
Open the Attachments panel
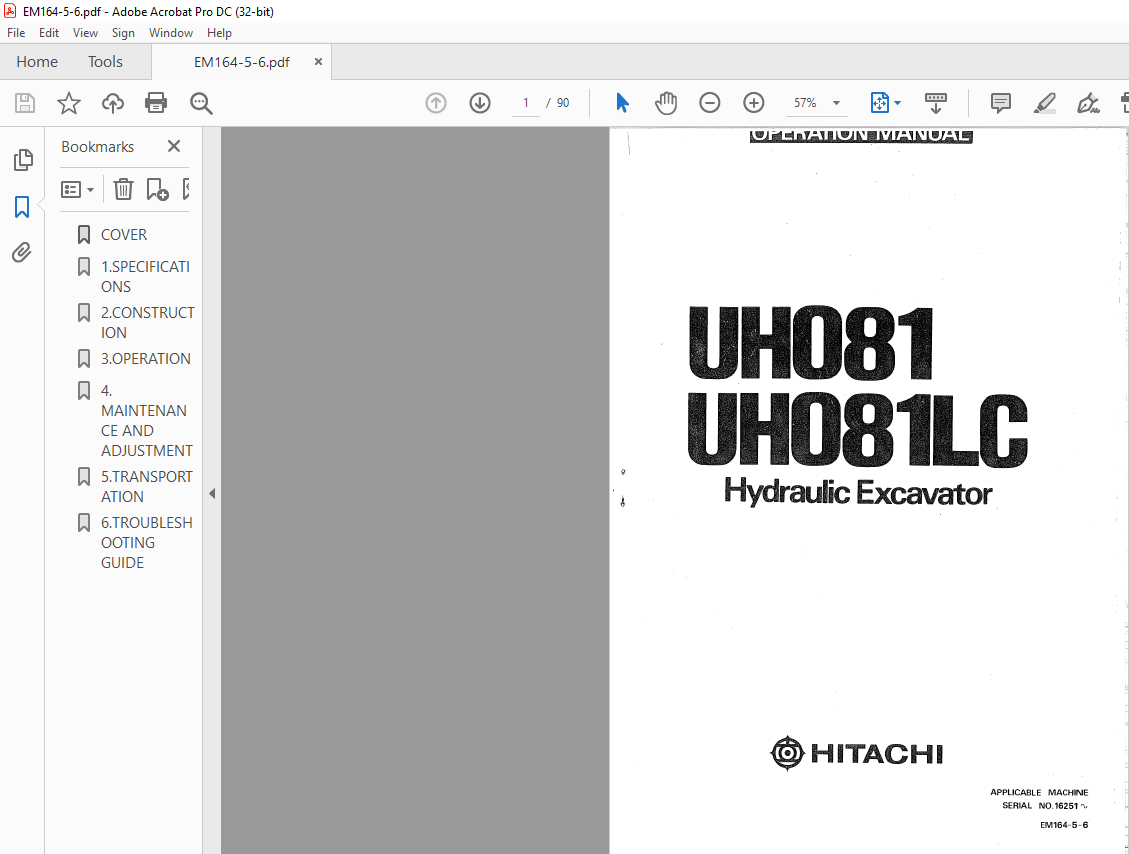coord(22,253)
